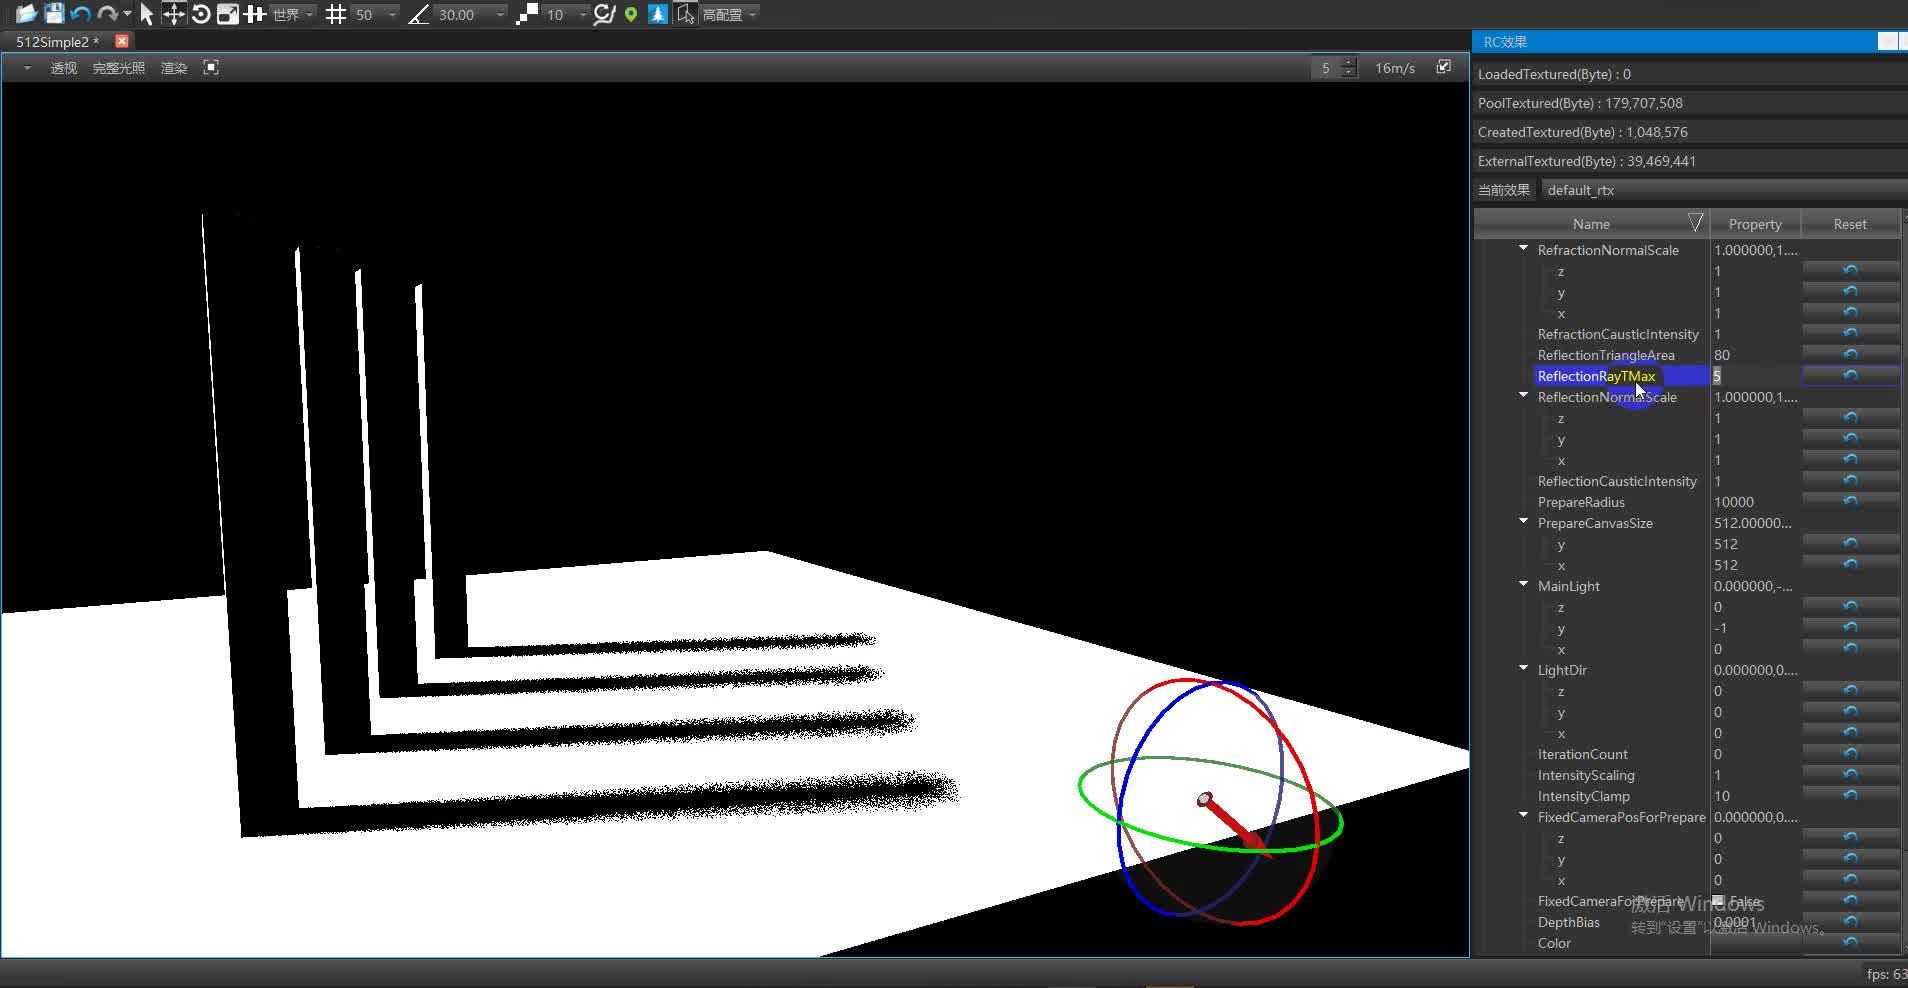Click the save icon in the toolbar
The height and width of the screenshot is (988, 1908).
pyautogui.click(x=54, y=14)
